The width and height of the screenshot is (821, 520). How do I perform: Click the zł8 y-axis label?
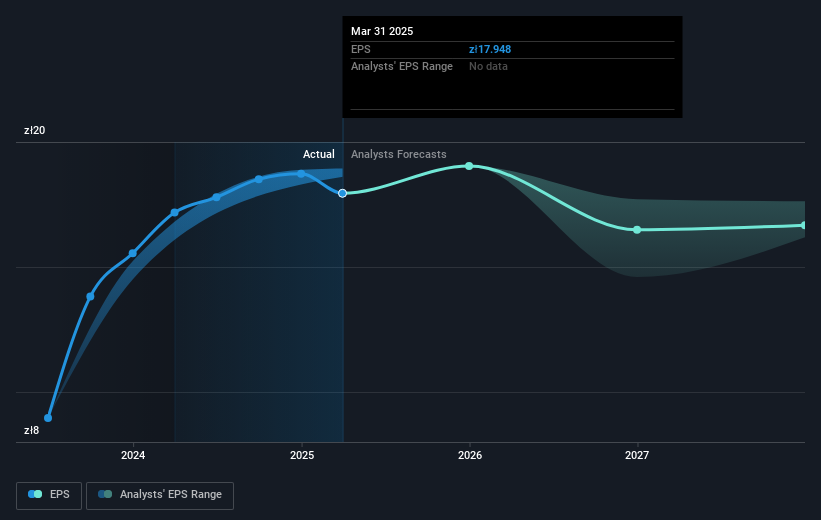(x=31, y=430)
